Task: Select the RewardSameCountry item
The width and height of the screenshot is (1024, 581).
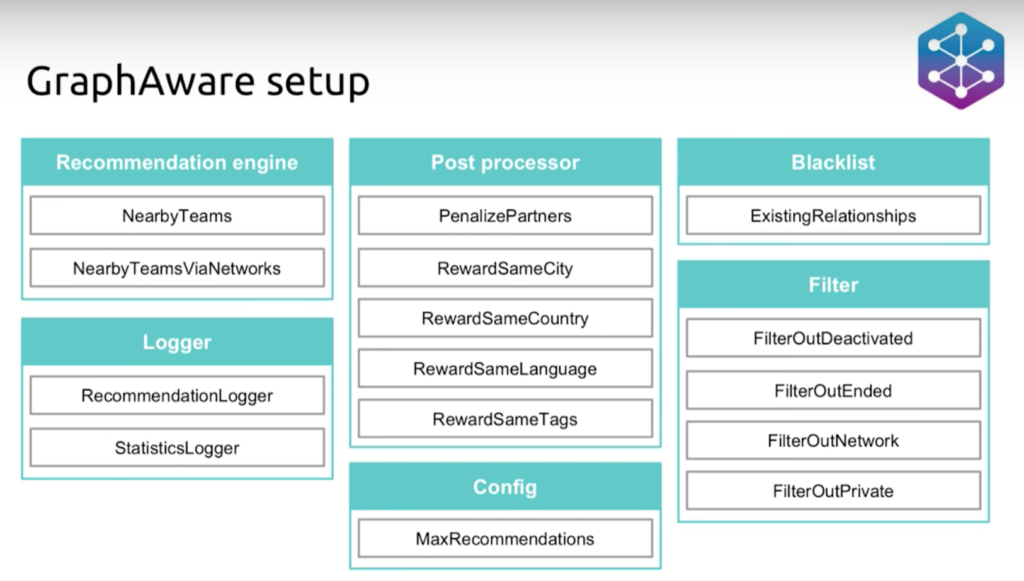Action: tap(505, 318)
